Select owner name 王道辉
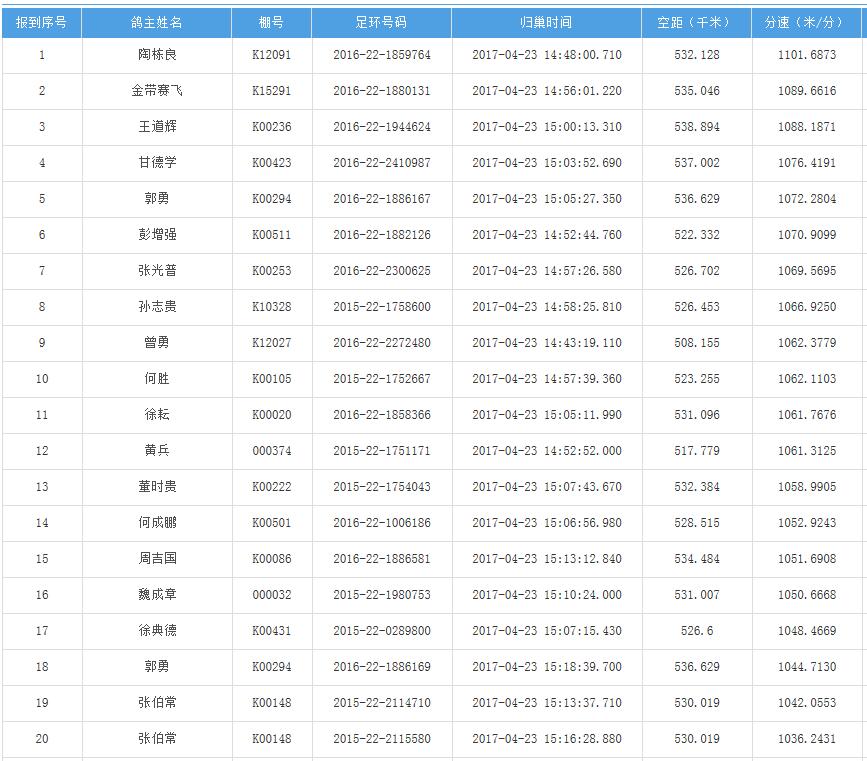 (x=157, y=127)
